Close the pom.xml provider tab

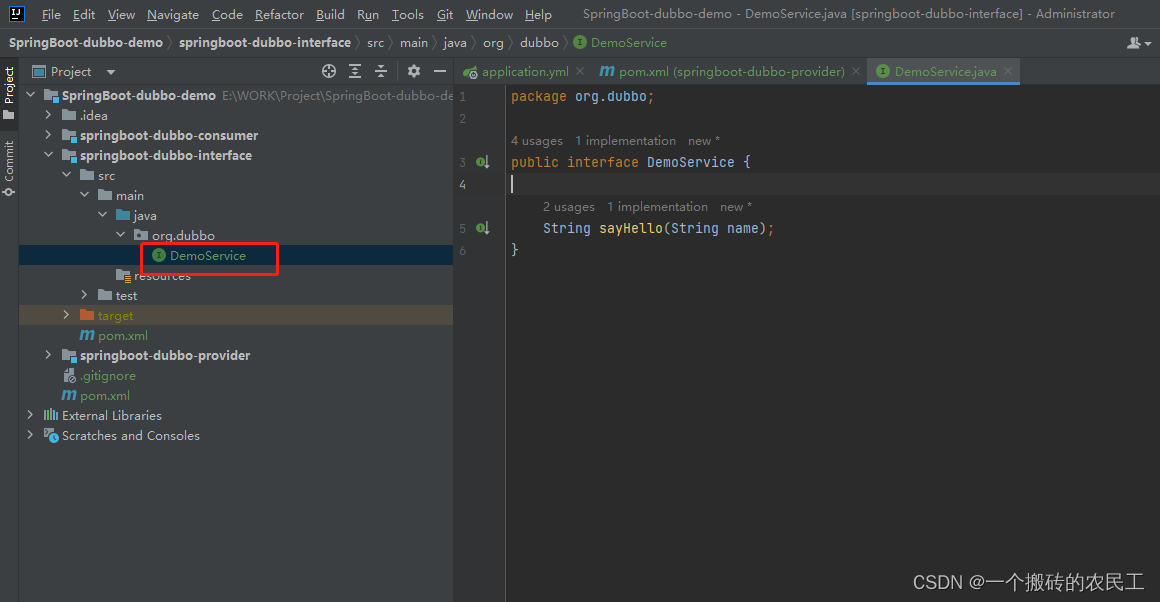click(856, 71)
